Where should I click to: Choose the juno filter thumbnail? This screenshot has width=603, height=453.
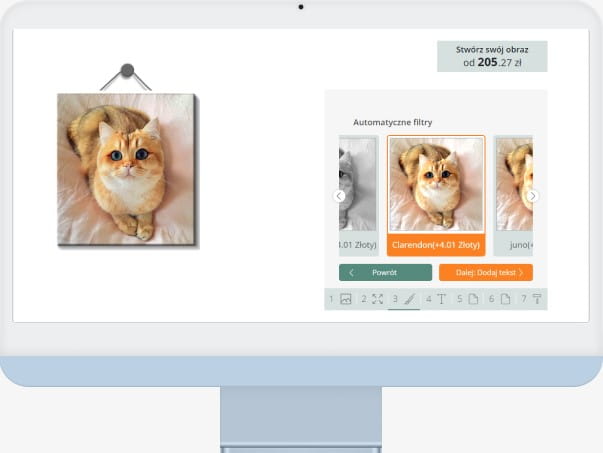513,185
